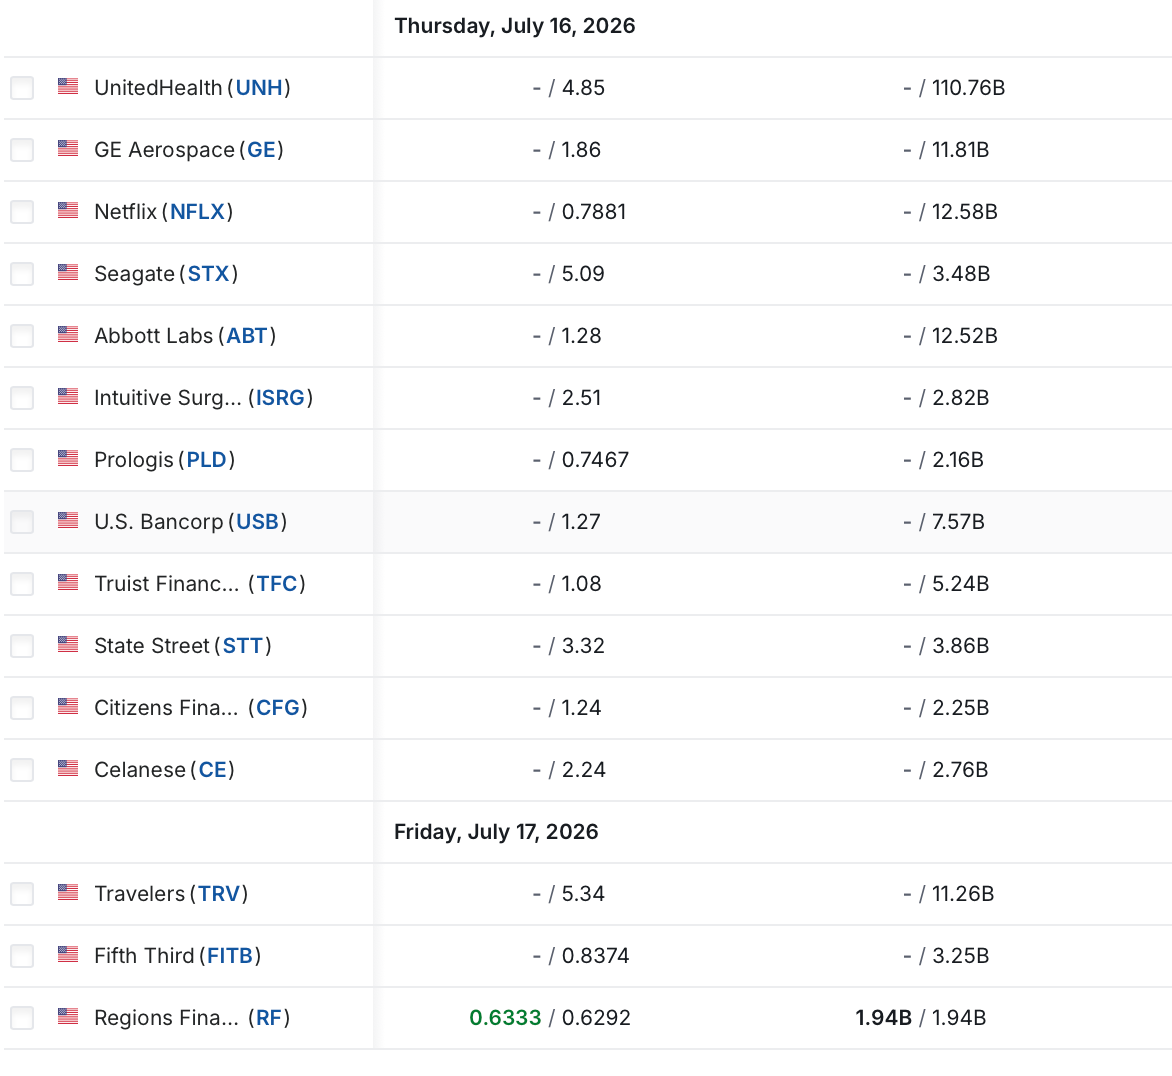Follow the ISRG ticker link
This screenshot has width=1172, height=1076.
[280, 398]
